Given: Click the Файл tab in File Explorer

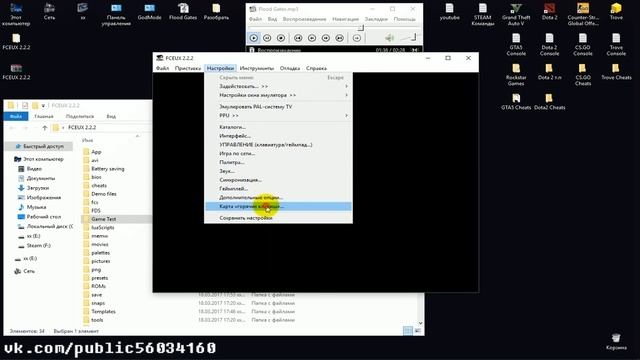Looking at the screenshot, I should (x=16, y=116).
